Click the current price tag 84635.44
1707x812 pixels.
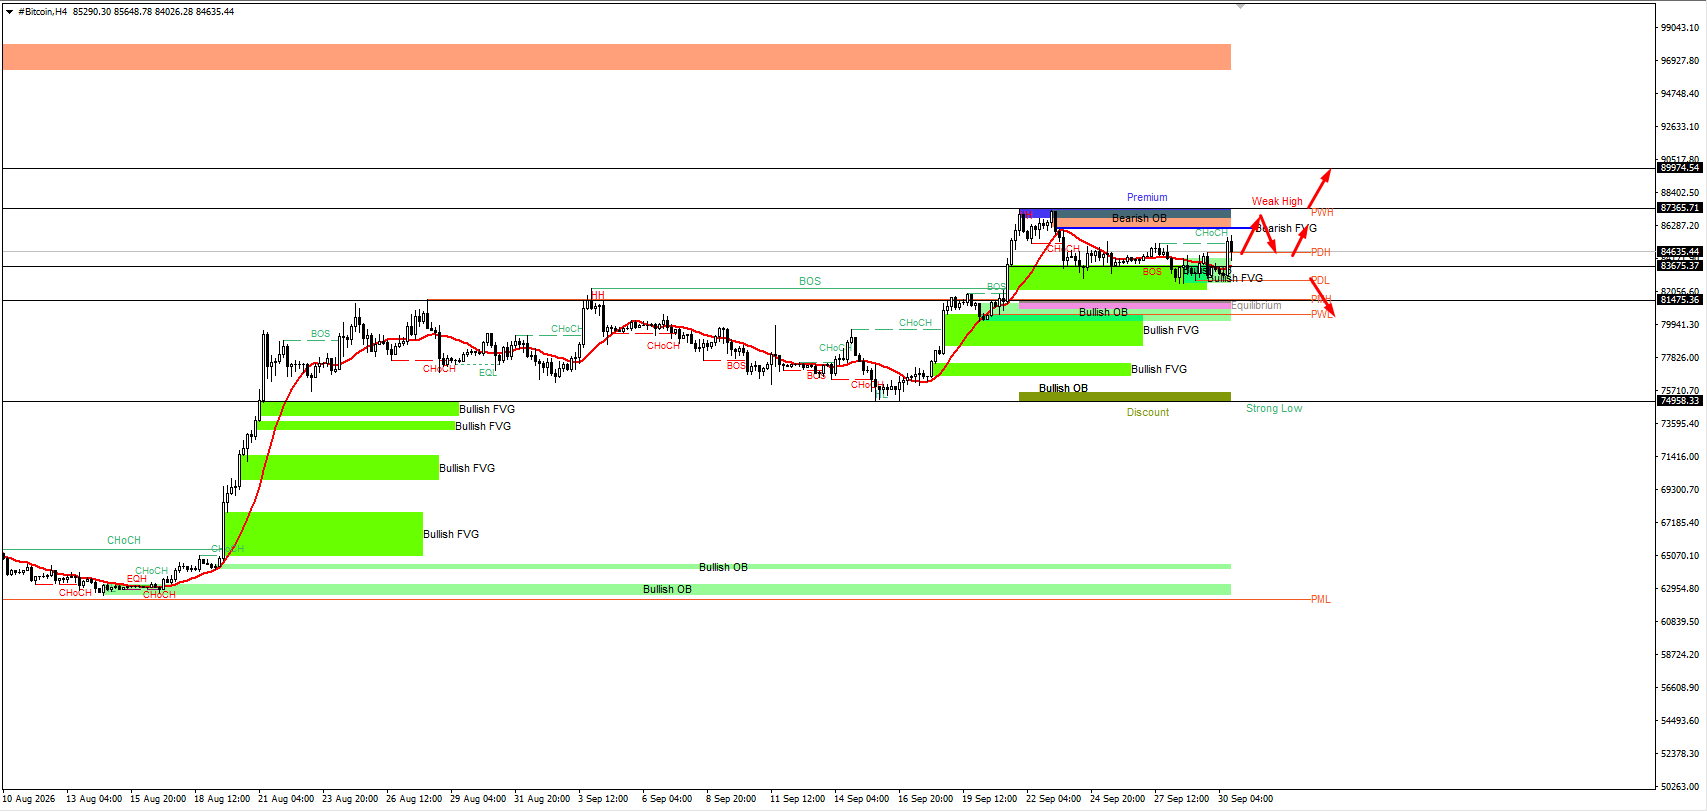[x=1680, y=252]
